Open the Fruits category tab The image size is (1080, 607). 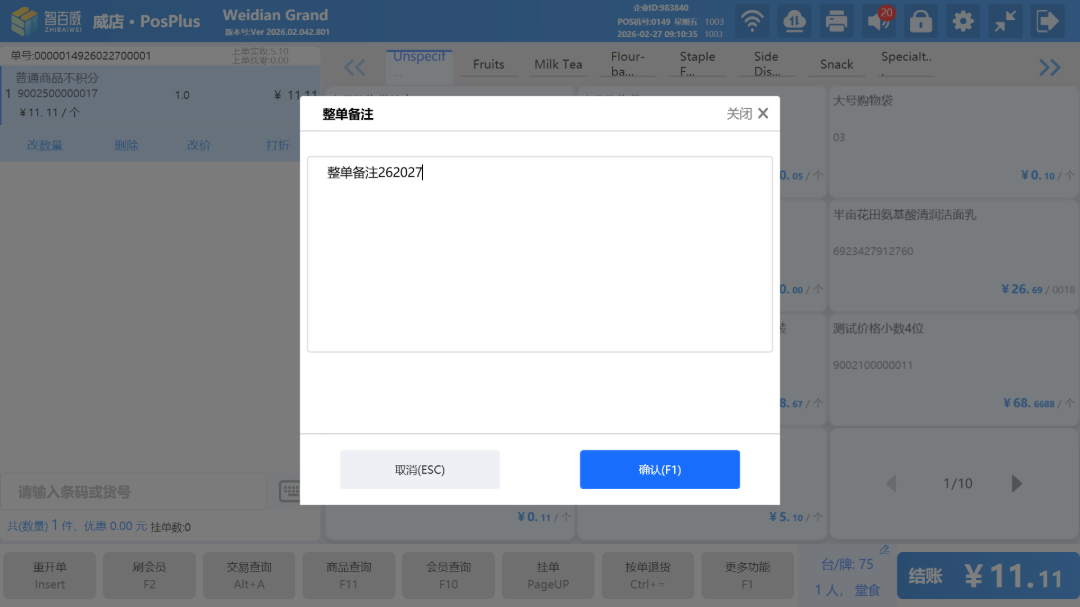pos(488,65)
